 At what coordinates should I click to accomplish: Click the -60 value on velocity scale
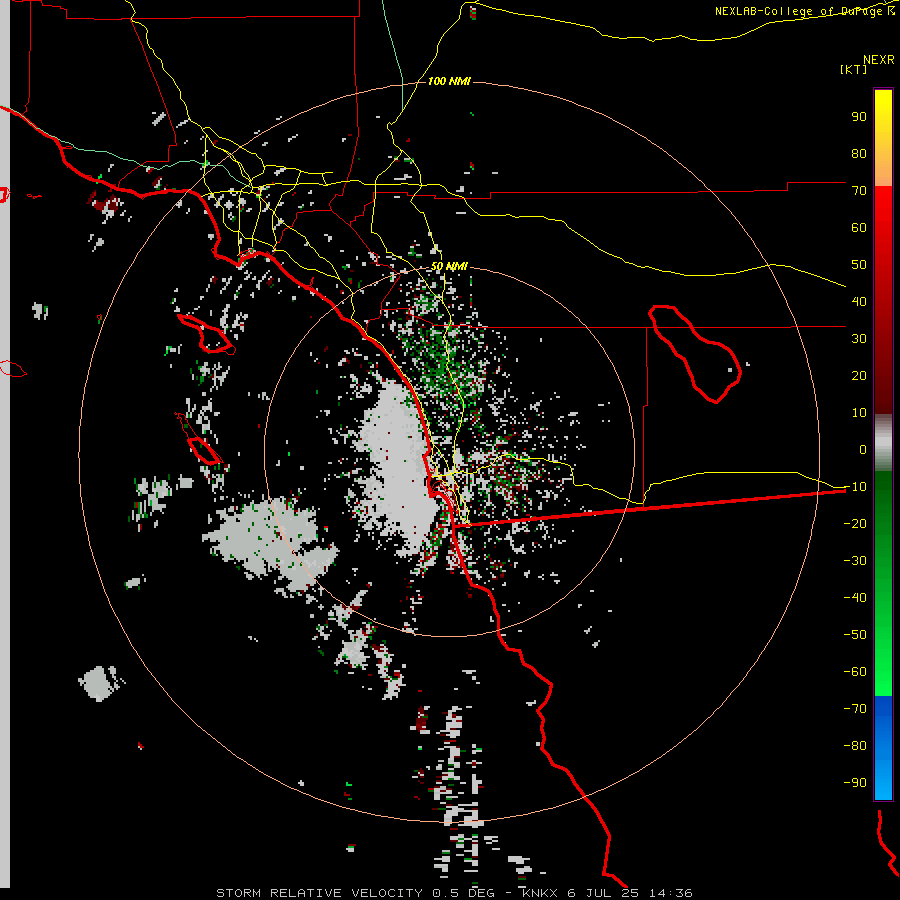855,672
